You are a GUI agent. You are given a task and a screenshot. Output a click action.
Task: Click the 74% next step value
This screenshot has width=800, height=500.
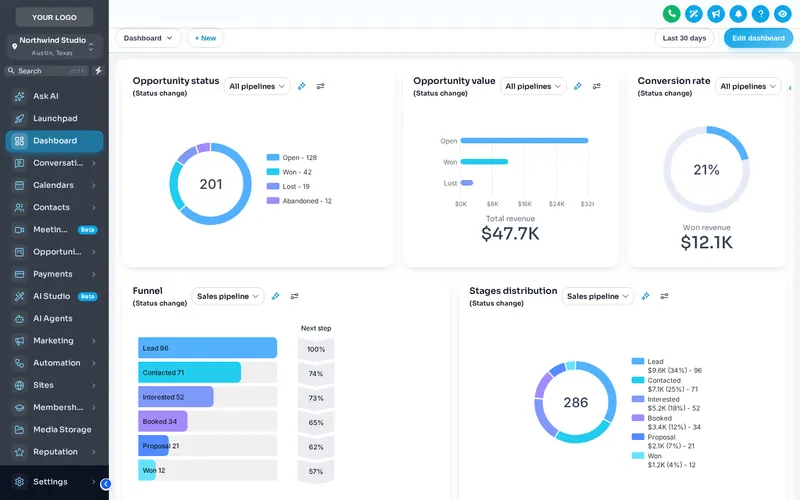point(316,373)
